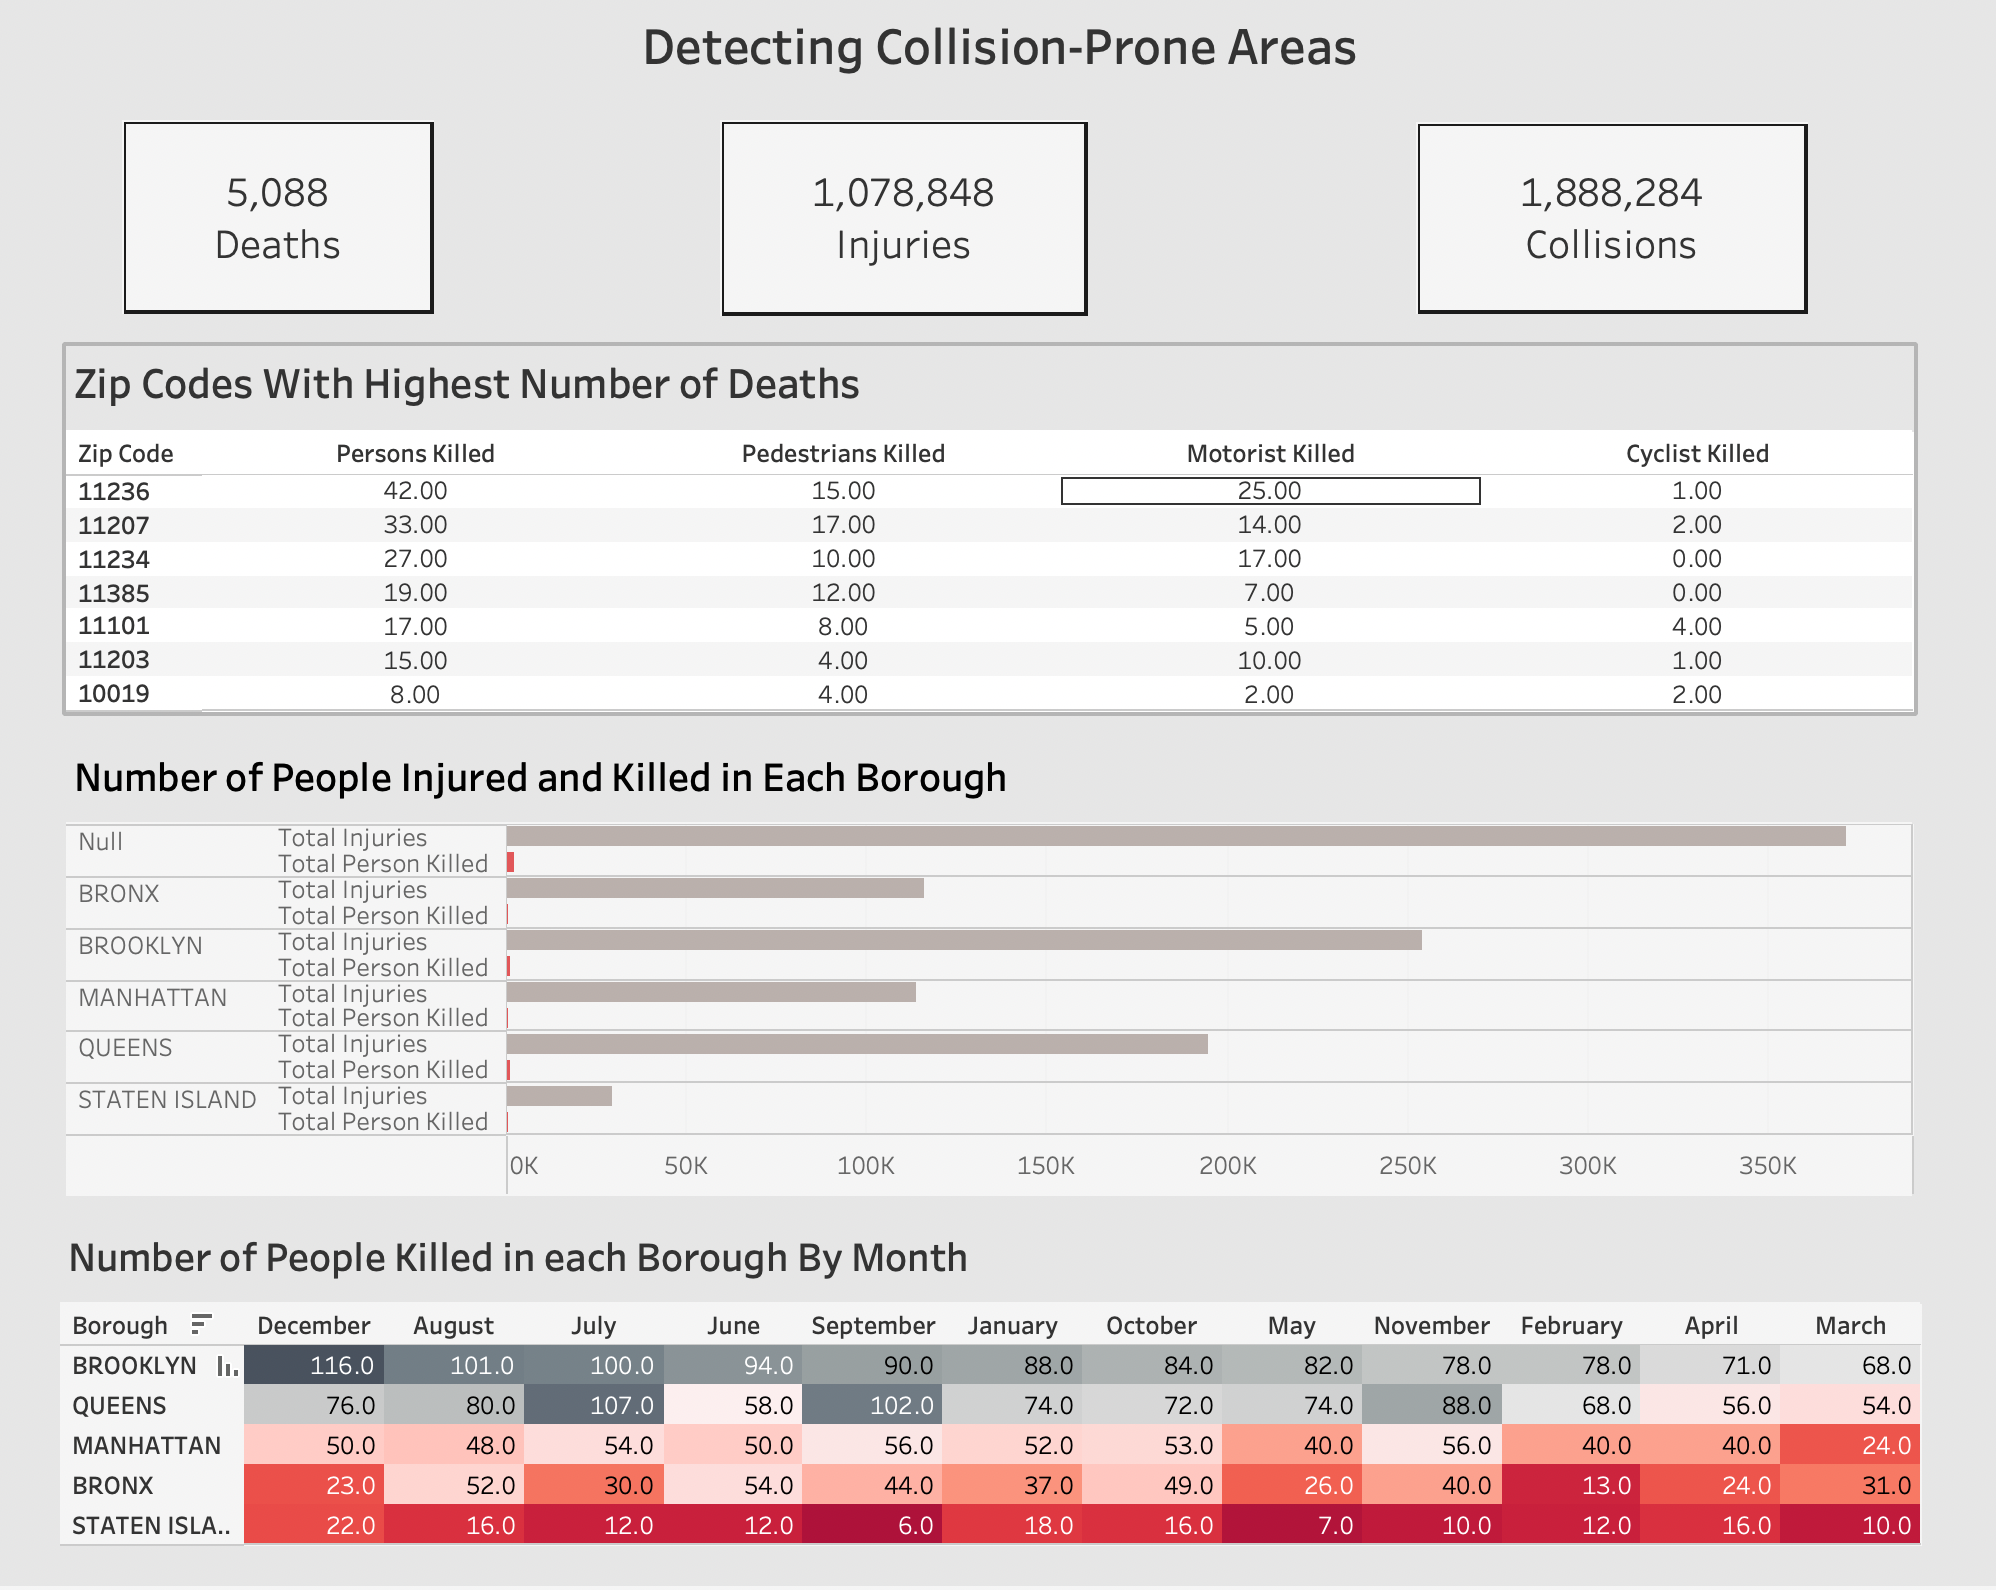Click the QUEENS row label in heatmap

pos(119,1406)
